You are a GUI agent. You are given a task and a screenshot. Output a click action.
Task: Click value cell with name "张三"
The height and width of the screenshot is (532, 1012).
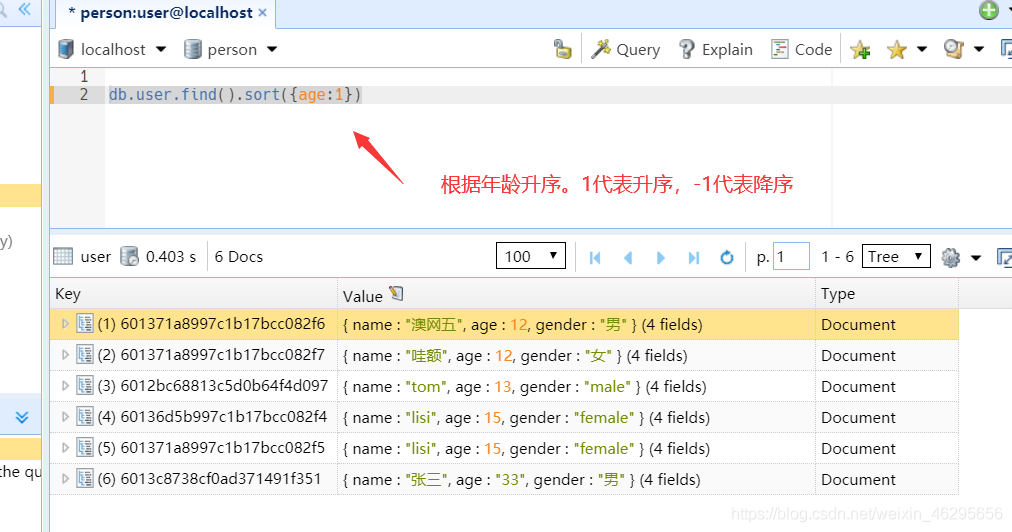tap(576, 479)
